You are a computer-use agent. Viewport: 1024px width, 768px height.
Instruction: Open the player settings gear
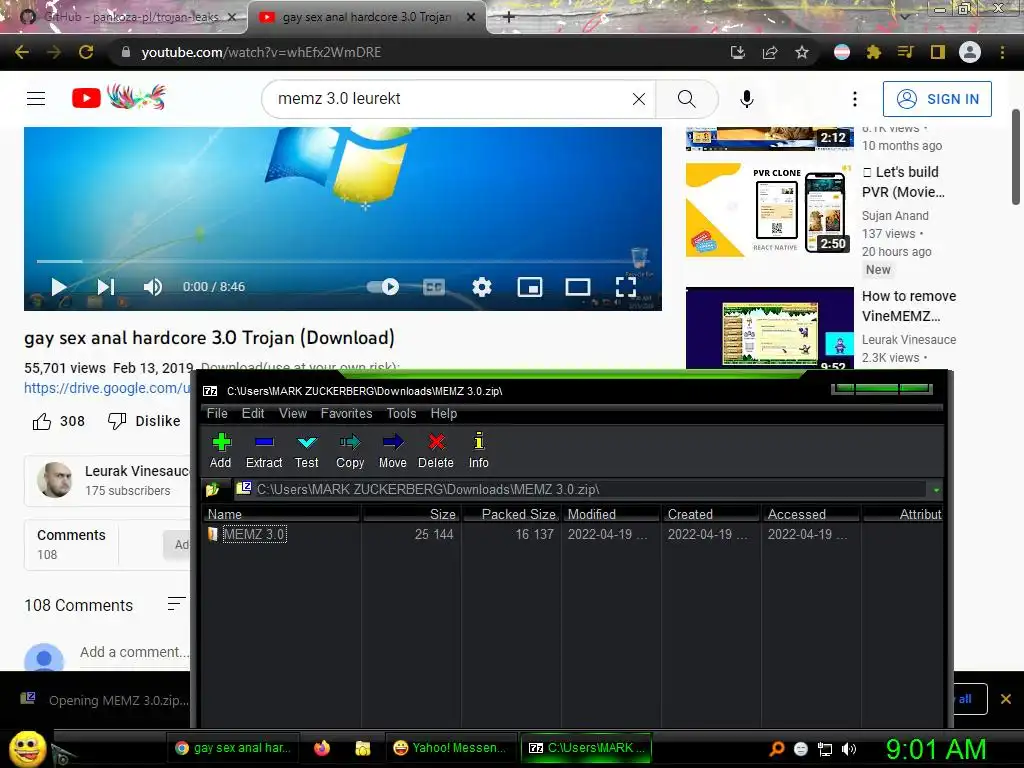(482, 287)
